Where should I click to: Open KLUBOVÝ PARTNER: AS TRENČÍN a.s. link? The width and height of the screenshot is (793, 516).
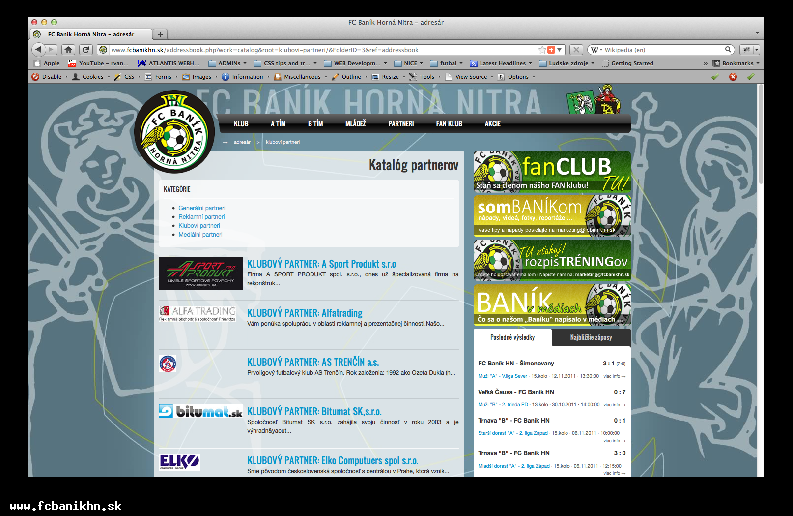coord(313,362)
